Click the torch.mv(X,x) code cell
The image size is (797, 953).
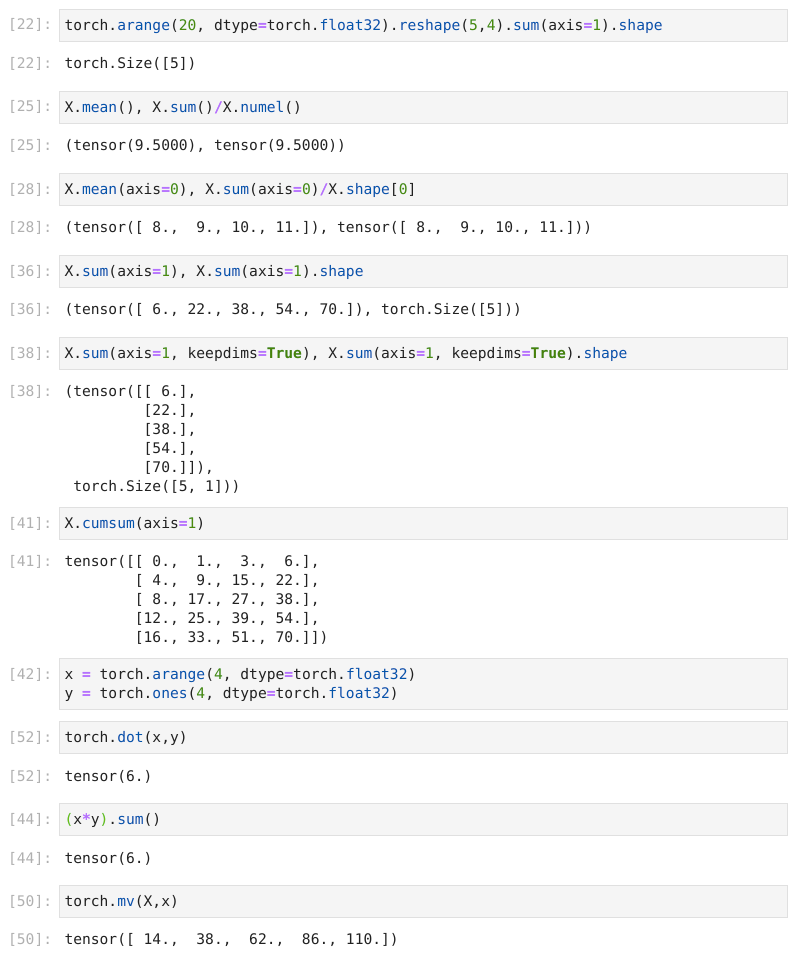point(423,901)
